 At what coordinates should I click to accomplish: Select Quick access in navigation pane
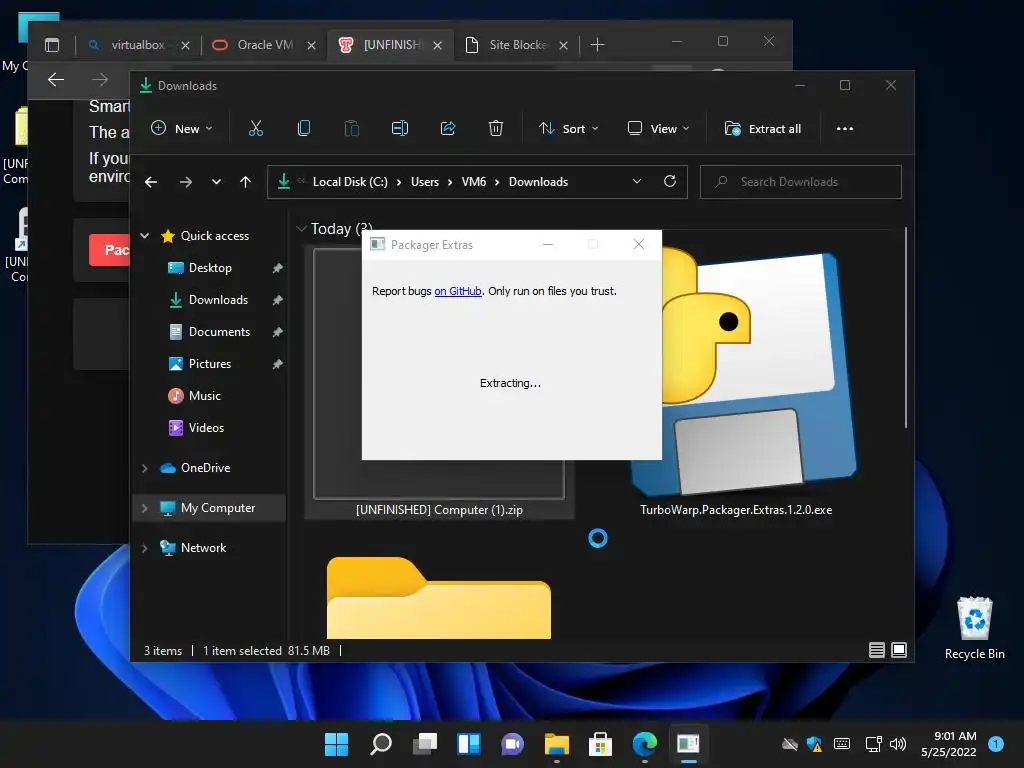(x=214, y=236)
